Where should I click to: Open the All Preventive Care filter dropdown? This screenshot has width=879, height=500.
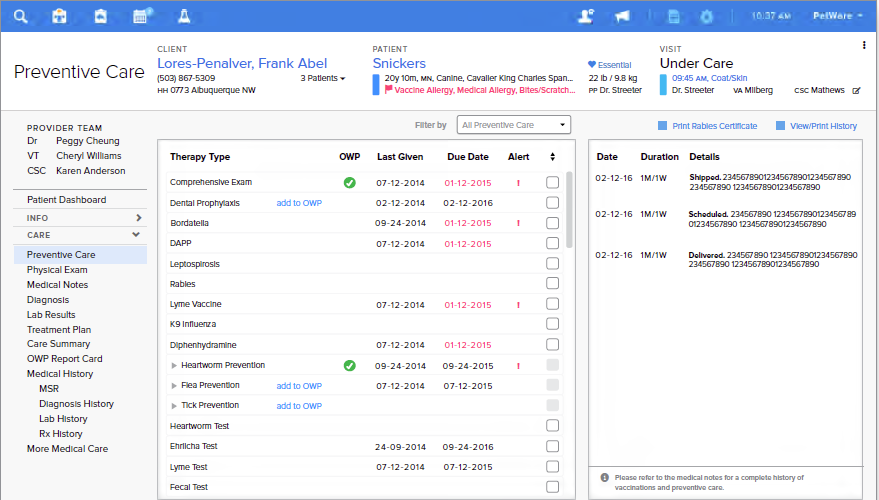(513, 125)
